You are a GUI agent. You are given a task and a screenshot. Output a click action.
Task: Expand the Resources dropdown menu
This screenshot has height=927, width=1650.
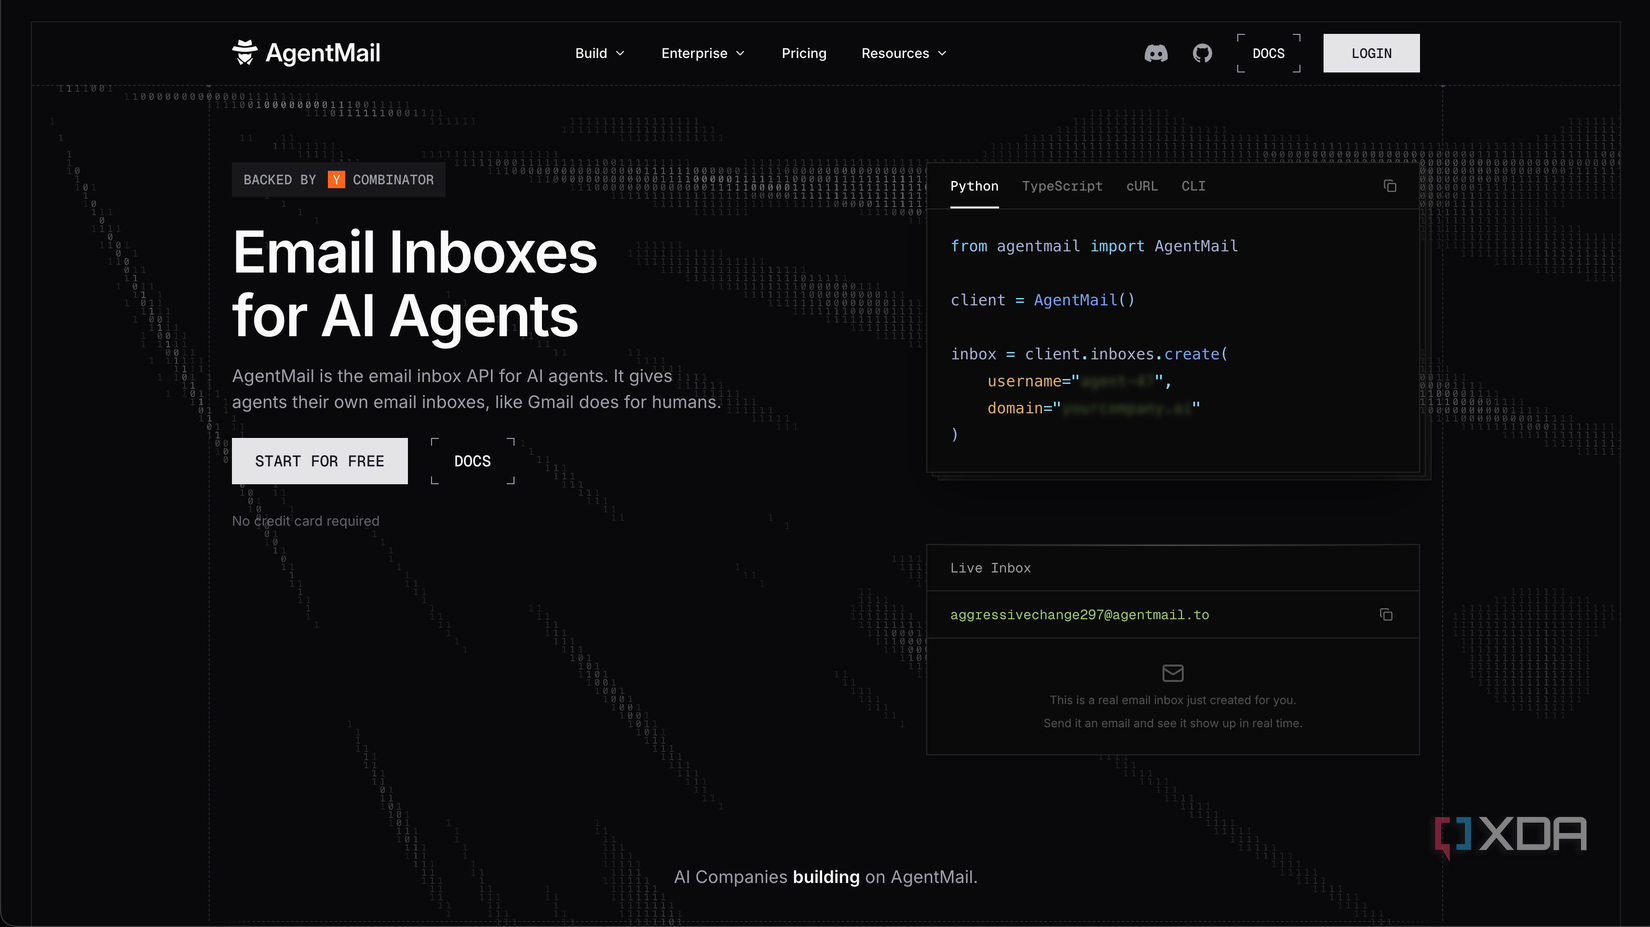[x=904, y=53]
